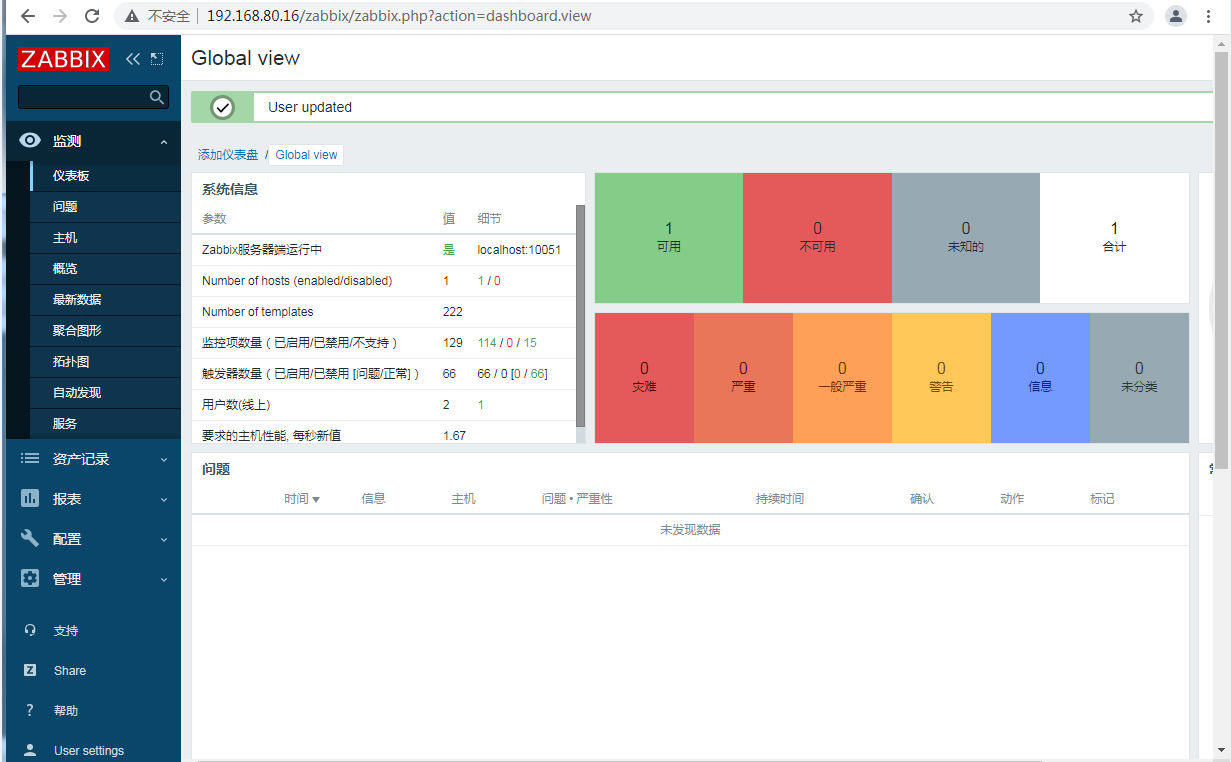Screen dimensions: 1231x762
Task: Click the green 可用 host tile
Action: pyautogui.click(x=668, y=238)
